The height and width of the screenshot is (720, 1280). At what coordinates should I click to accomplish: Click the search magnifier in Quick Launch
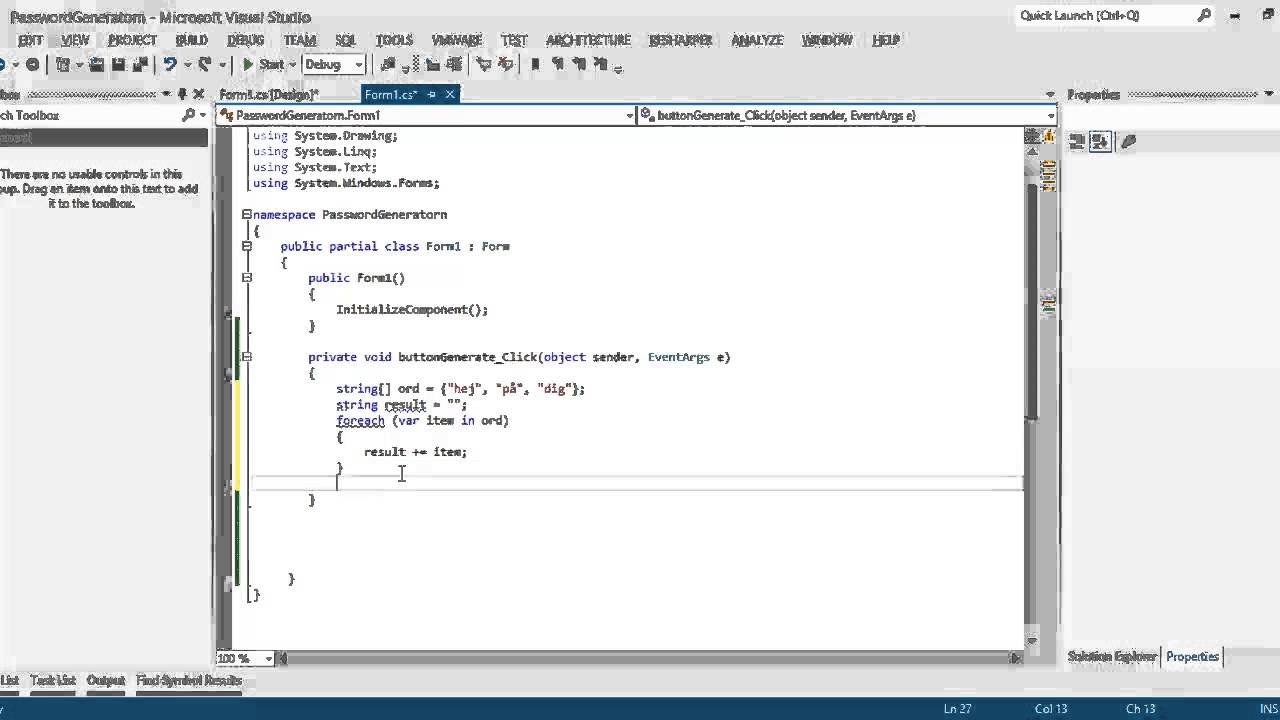(1204, 15)
